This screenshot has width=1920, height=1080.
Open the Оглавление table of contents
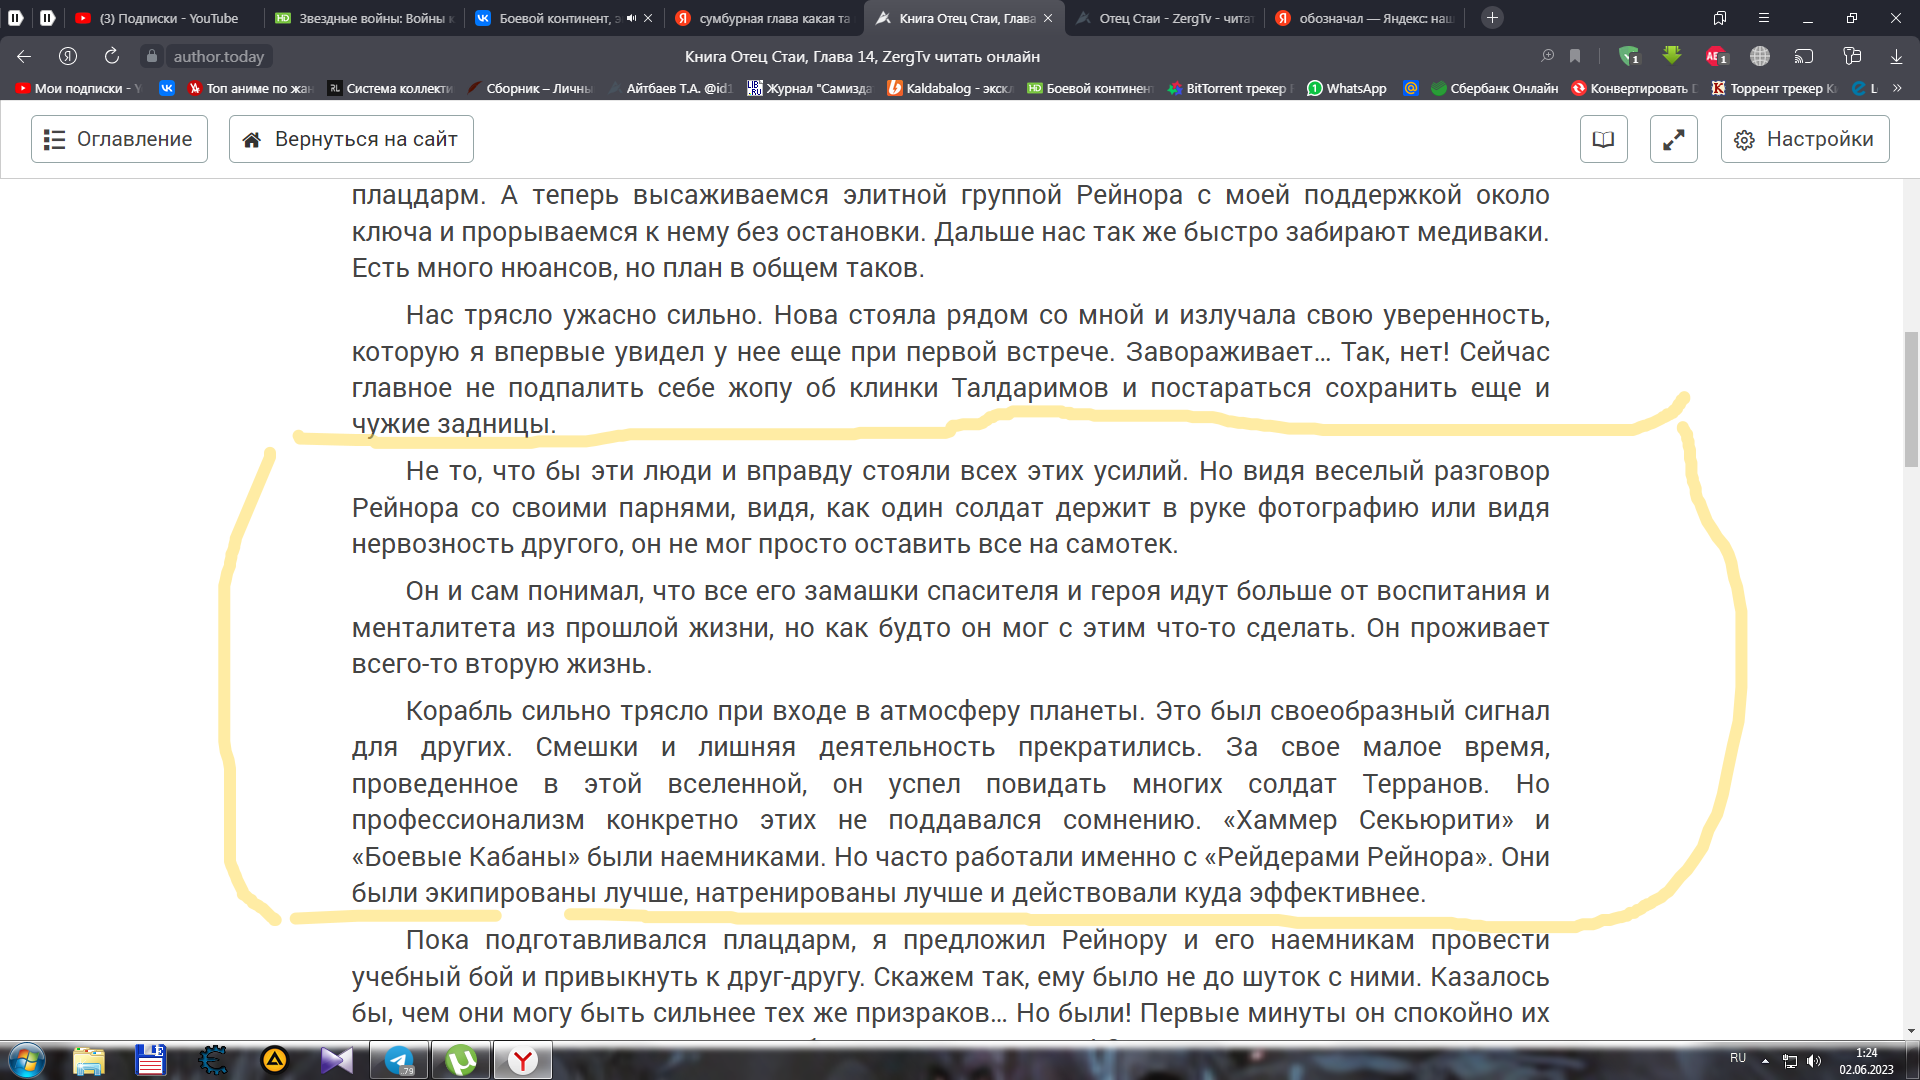(119, 139)
